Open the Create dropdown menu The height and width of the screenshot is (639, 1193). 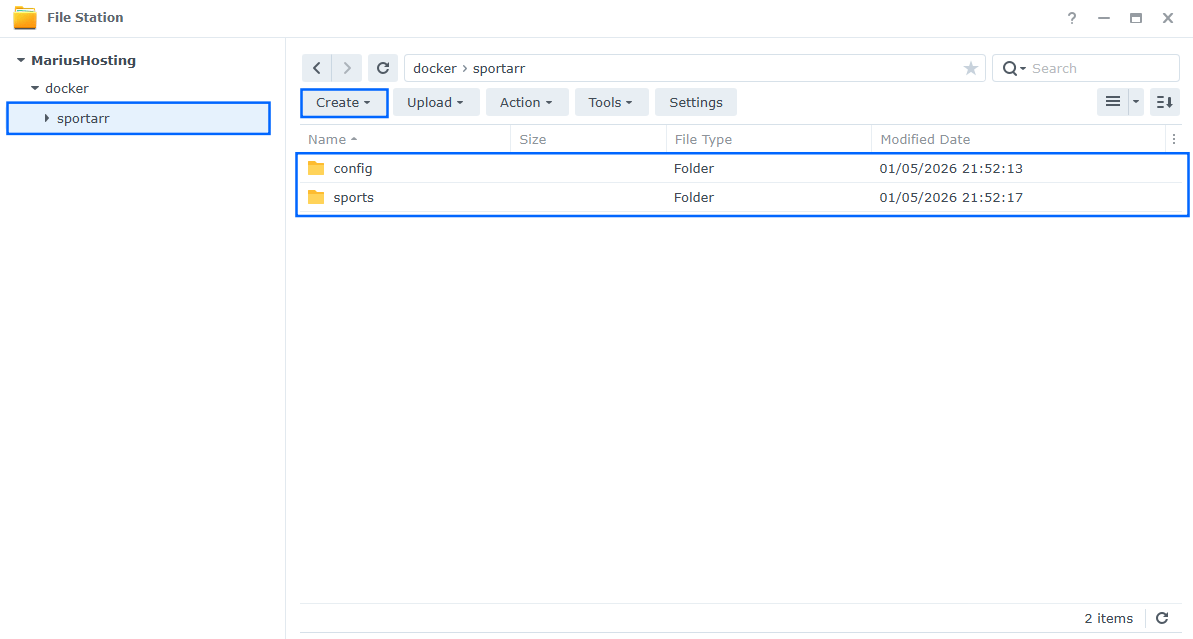click(x=343, y=101)
